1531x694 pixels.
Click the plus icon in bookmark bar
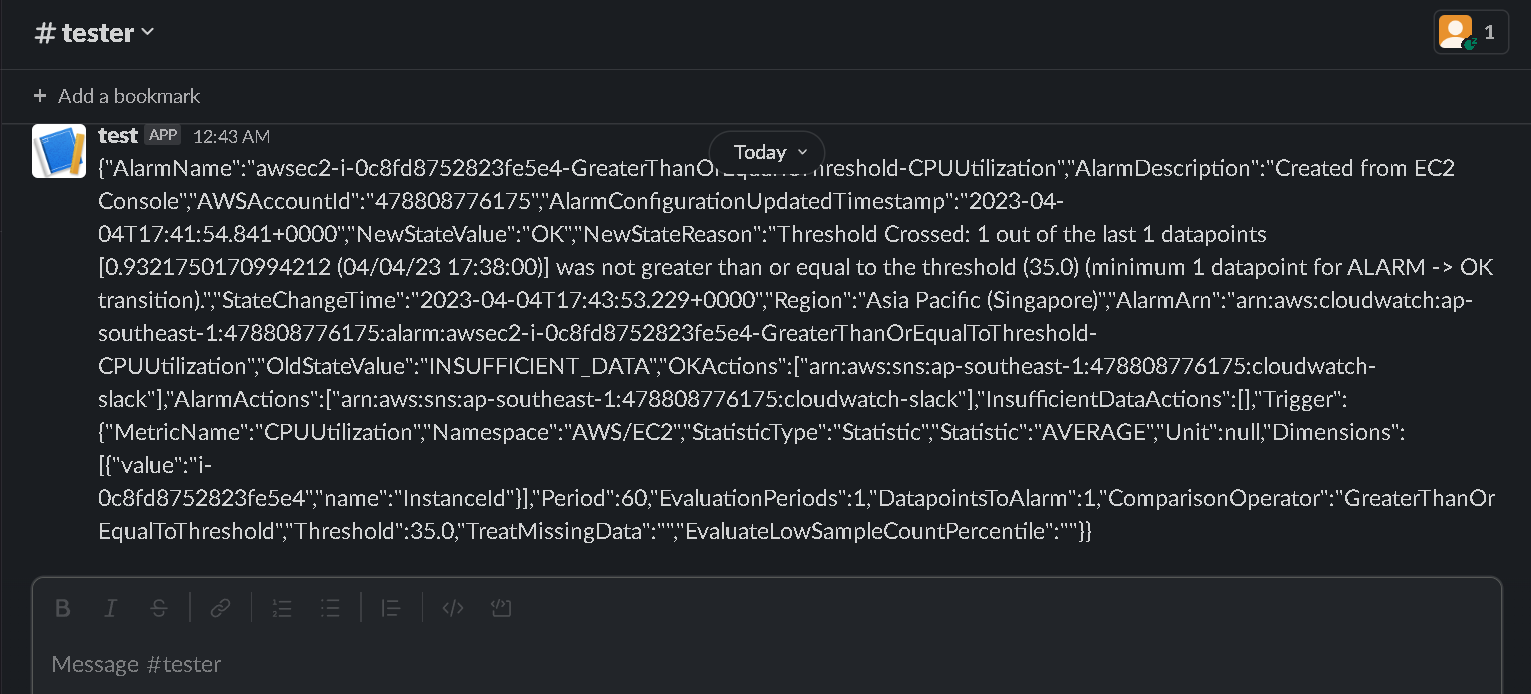pyautogui.click(x=40, y=96)
